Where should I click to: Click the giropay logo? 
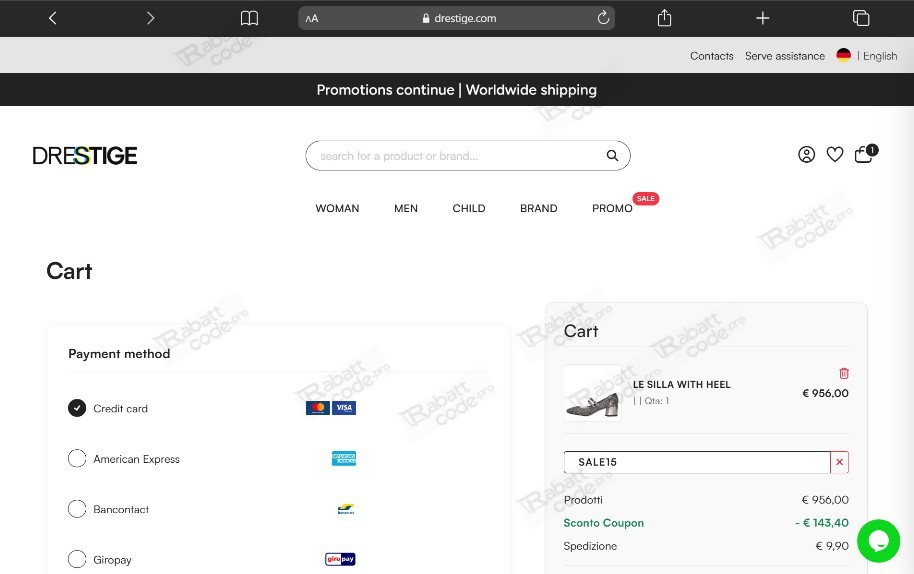point(340,559)
